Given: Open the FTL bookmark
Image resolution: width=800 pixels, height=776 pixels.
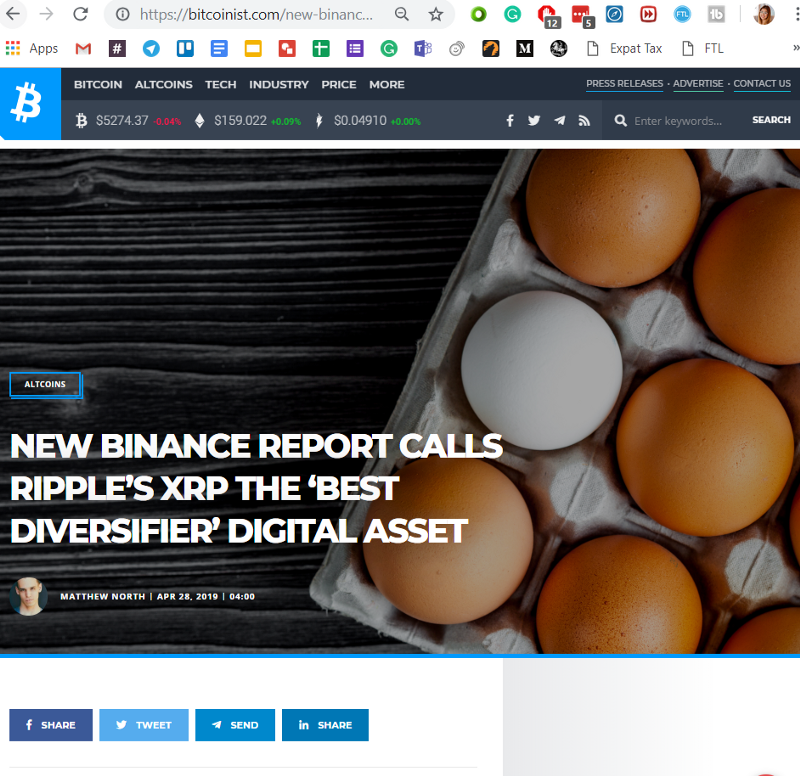Looking at the screenshot, I should tap(703, 48).
